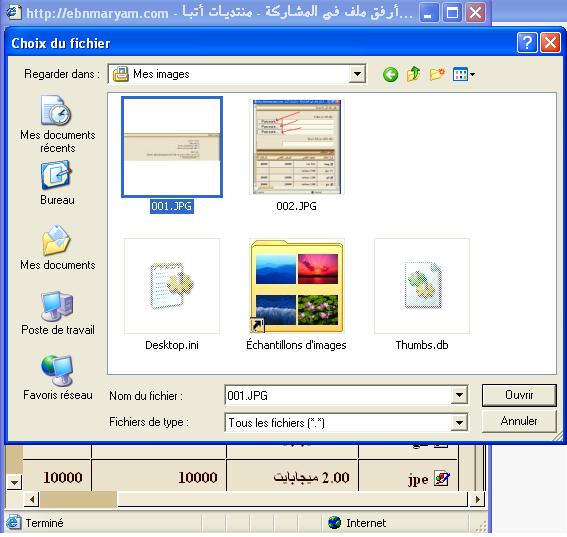Open Mes documents in sidebar
The height and width of the screenshot is (537, 567).
tap(57, 248)
